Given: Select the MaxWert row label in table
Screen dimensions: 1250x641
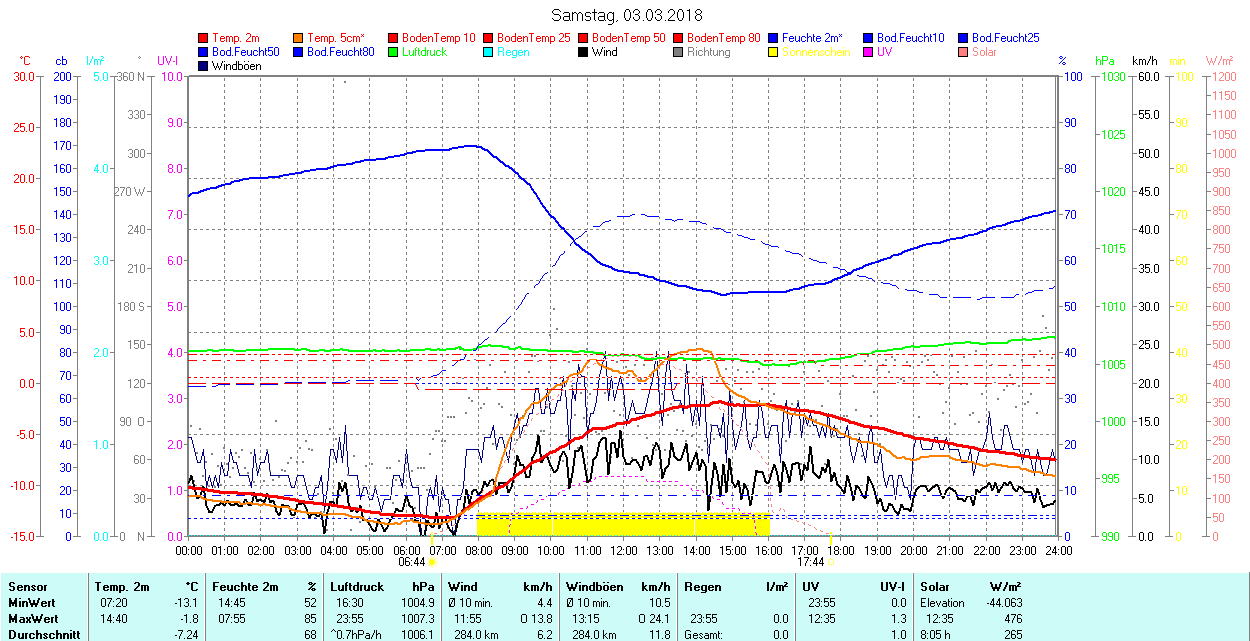Looking at the screenshot, I should tap(32, 619).
